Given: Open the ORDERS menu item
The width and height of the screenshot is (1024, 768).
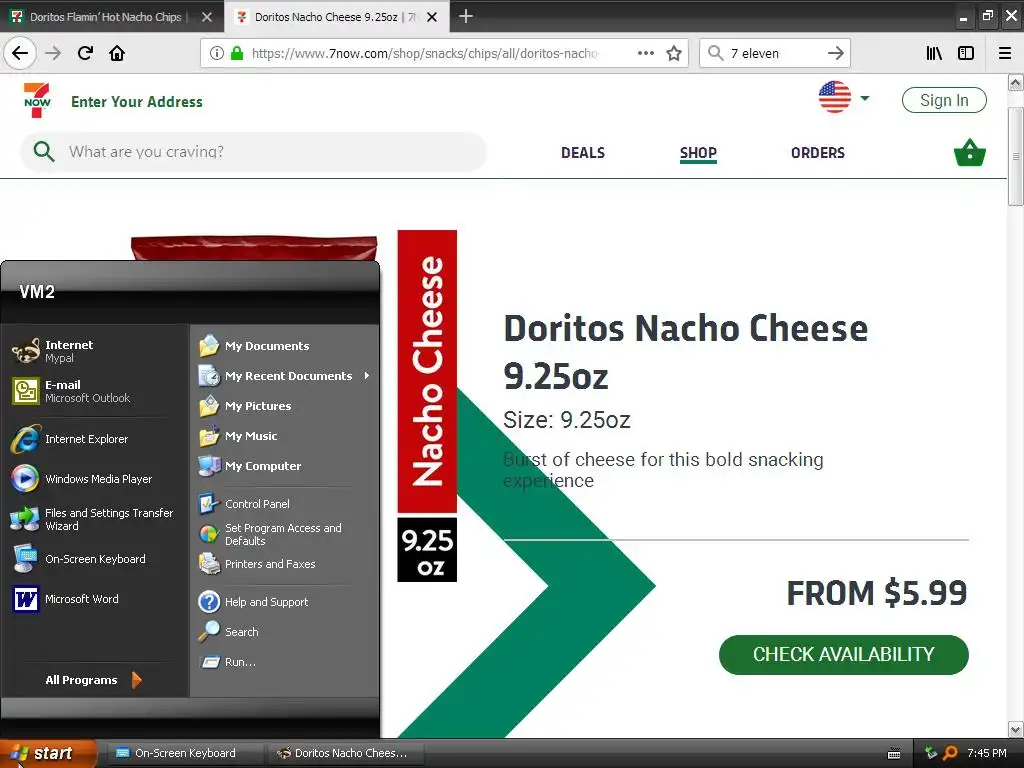Looking at the screenshot, I should pos(818,153).
